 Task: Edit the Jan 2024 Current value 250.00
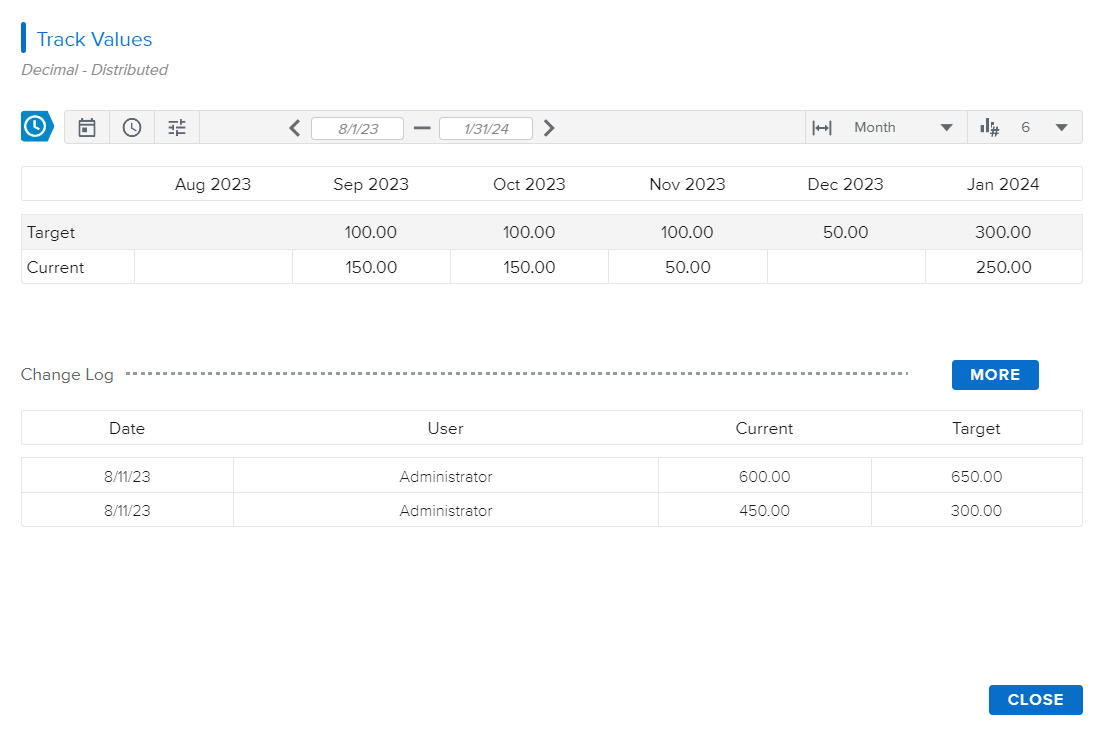click(1003, 267)
